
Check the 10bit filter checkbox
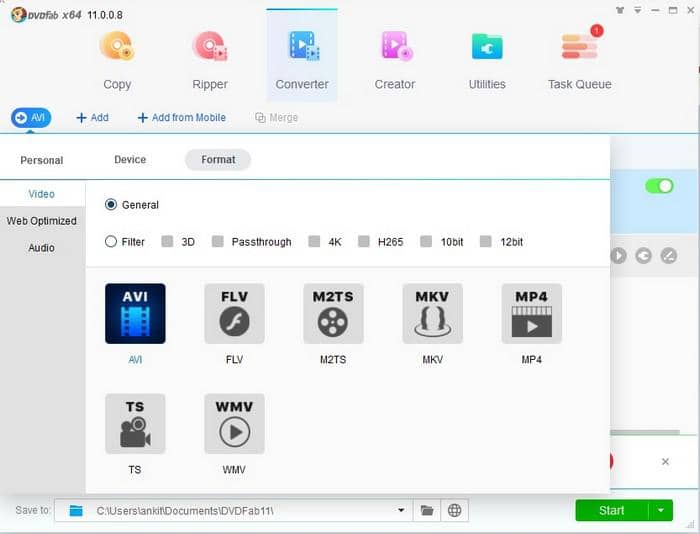click(426, 242)
